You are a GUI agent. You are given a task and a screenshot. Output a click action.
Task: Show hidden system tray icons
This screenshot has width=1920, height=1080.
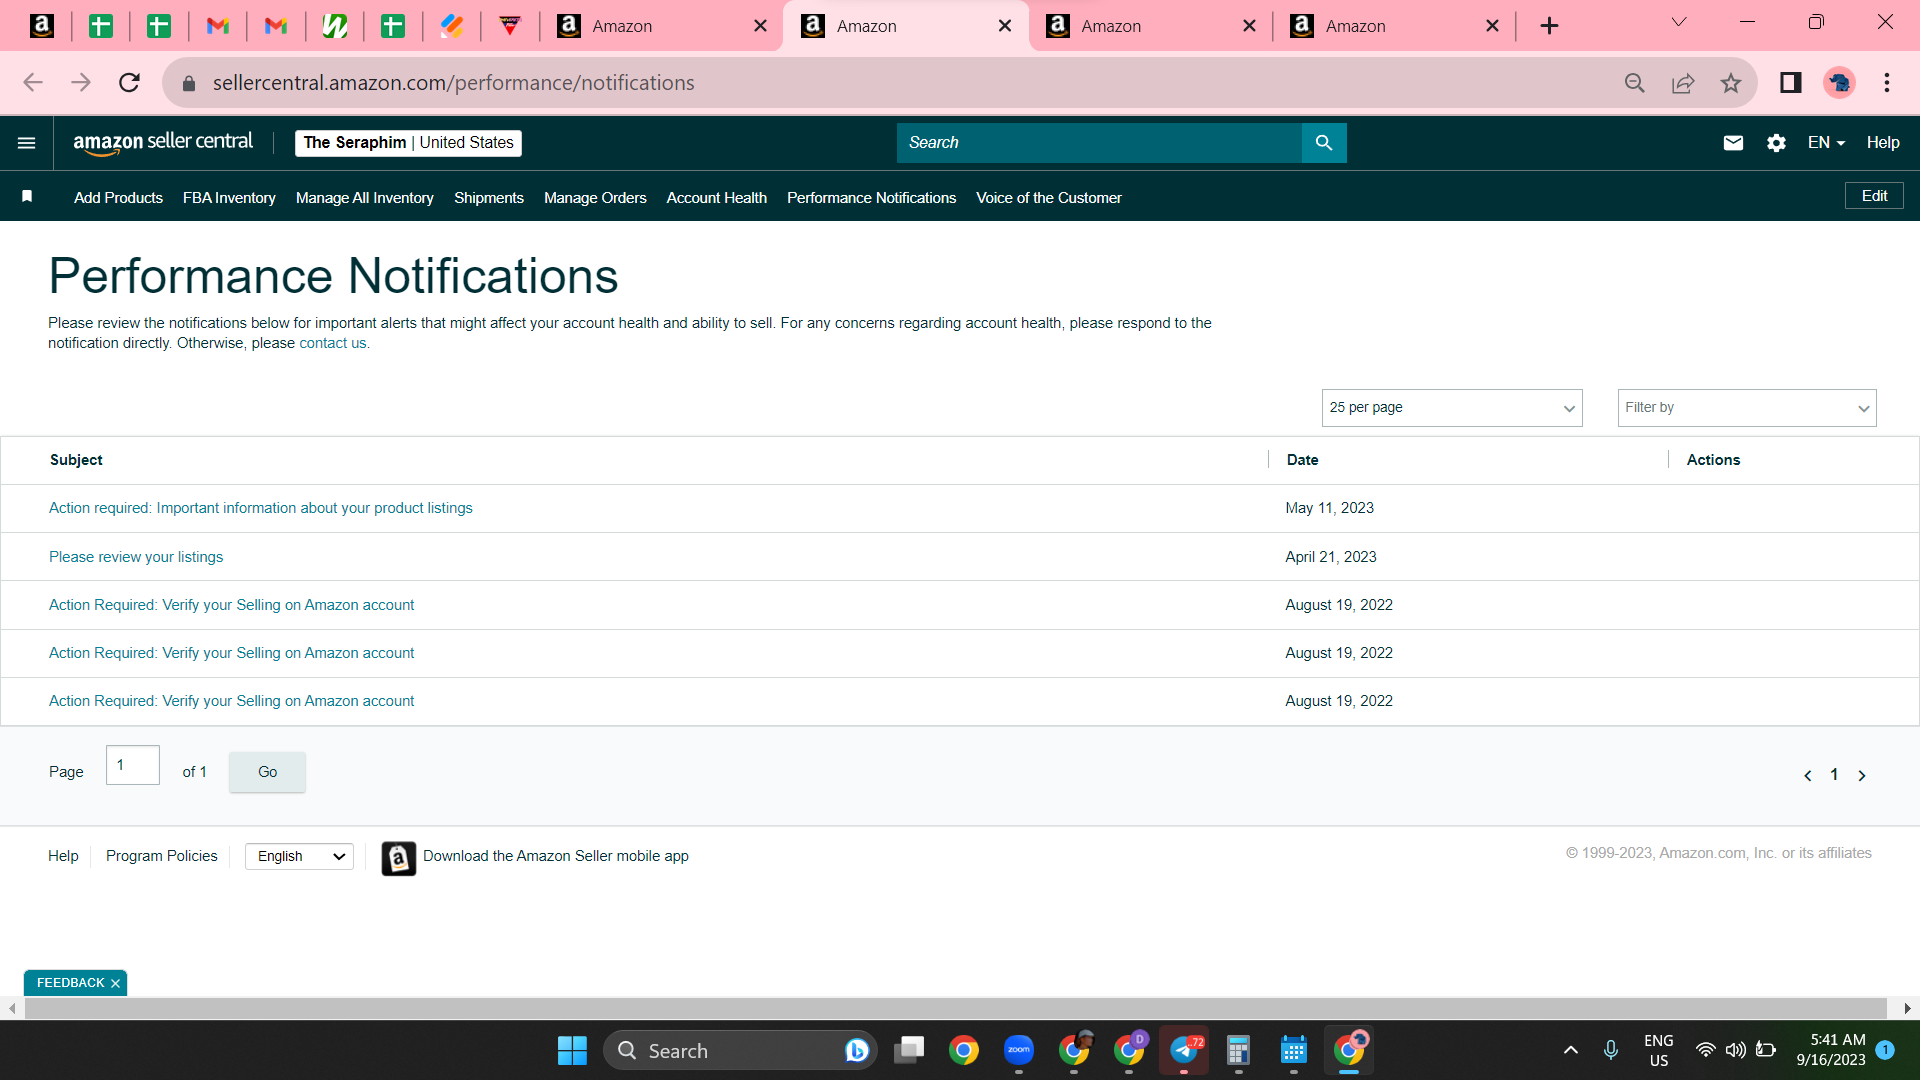[x=1571, y=1050]
